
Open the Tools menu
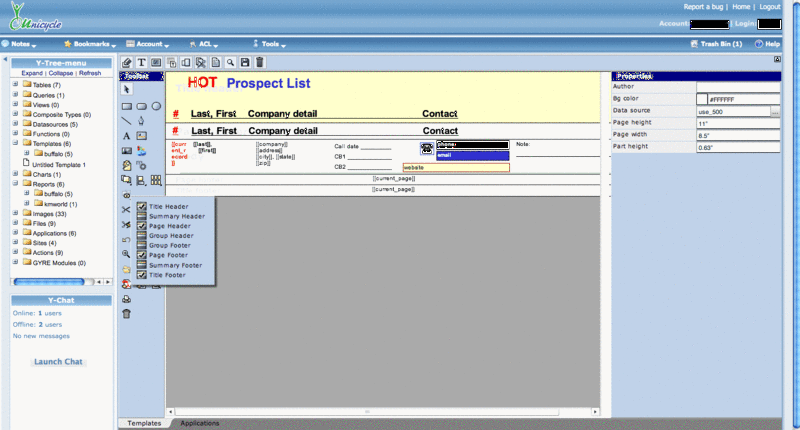click(273, 44)
